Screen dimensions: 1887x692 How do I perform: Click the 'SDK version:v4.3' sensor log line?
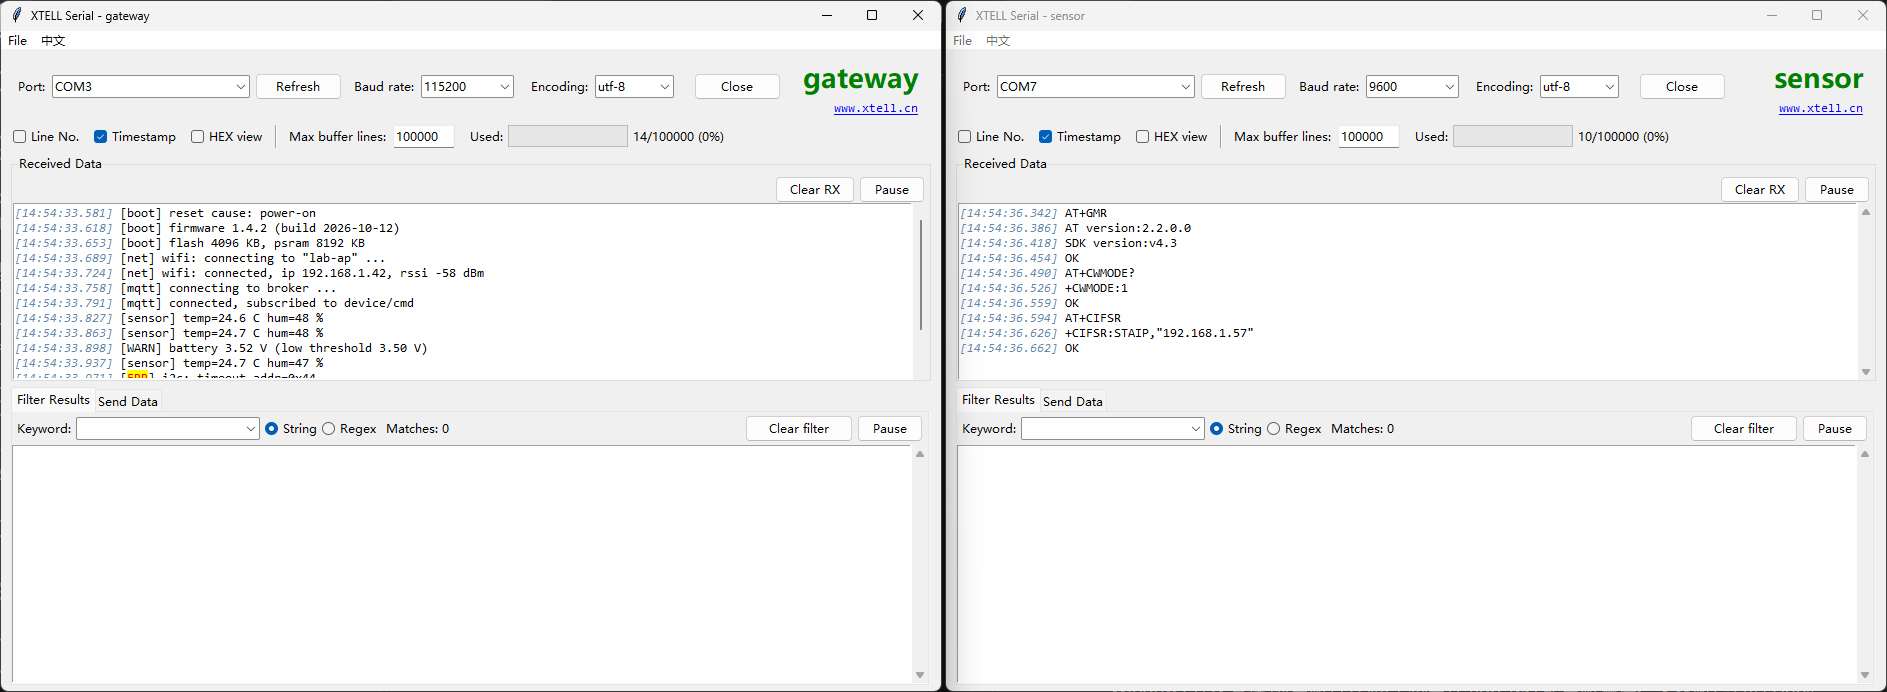(x=1068, y=243)
